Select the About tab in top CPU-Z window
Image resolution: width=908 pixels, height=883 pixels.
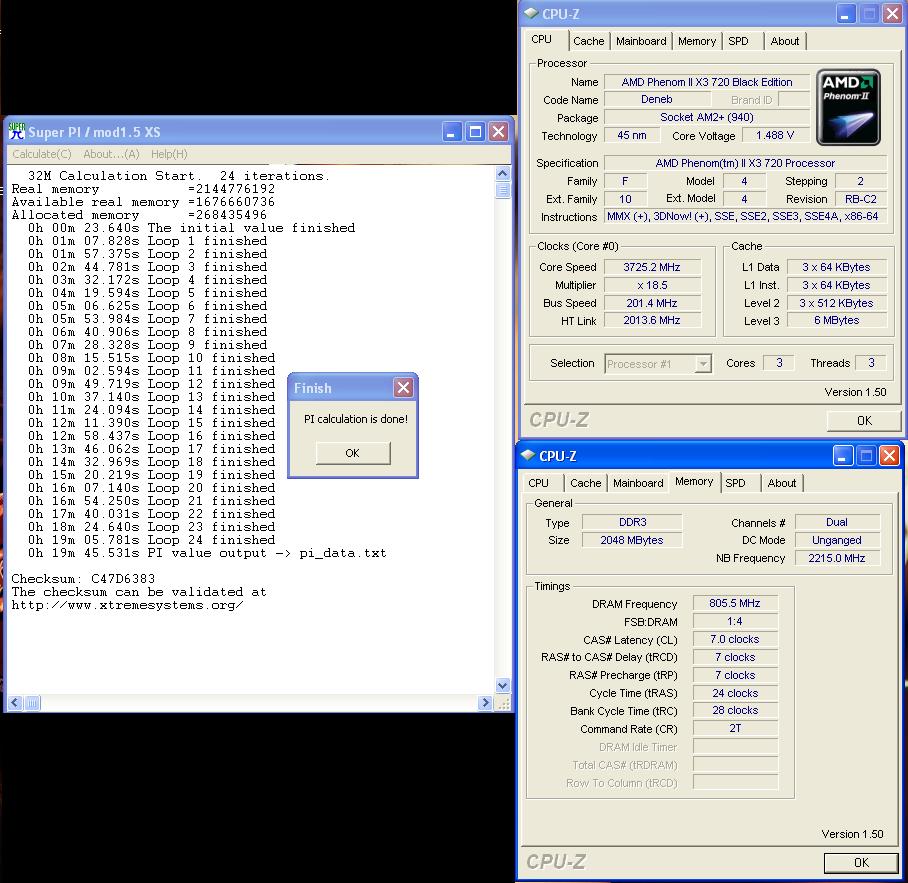click(785, 41)
